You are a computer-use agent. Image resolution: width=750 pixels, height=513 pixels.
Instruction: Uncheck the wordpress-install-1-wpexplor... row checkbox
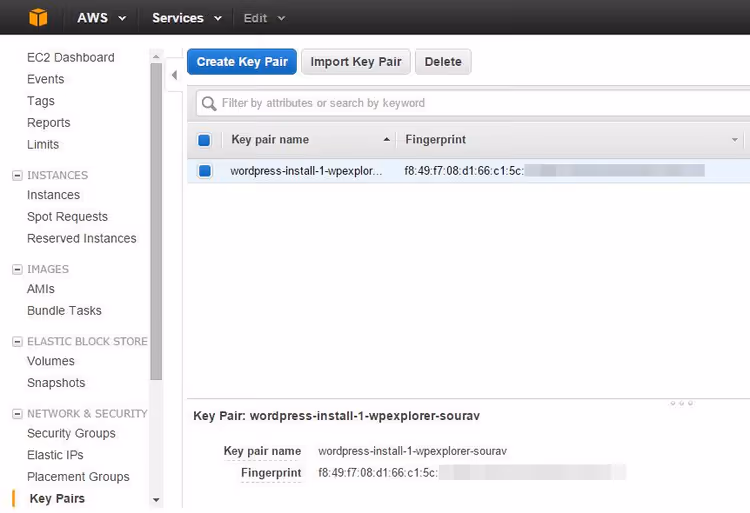click(x=205, y=171)
